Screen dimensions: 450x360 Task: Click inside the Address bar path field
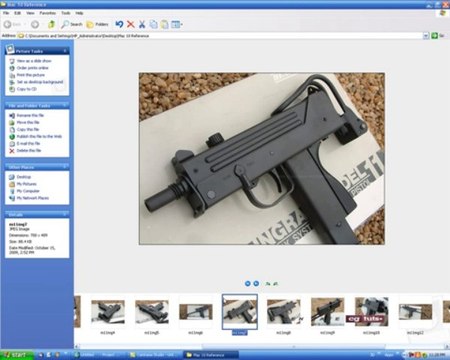220,36
